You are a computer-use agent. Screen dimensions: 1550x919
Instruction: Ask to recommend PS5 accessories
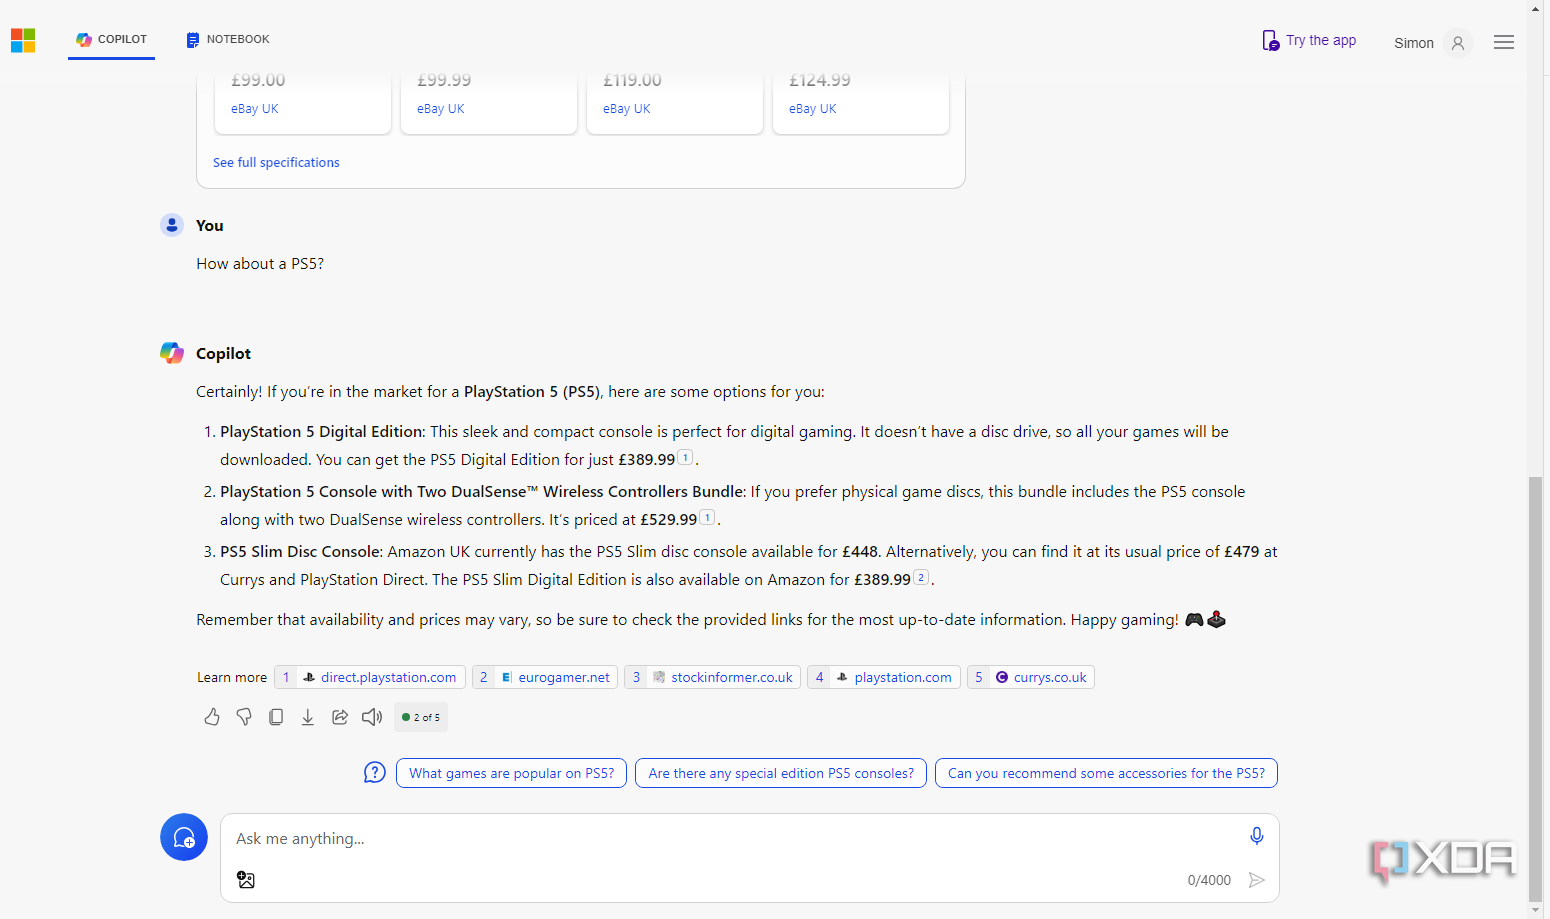(1106, 773)
